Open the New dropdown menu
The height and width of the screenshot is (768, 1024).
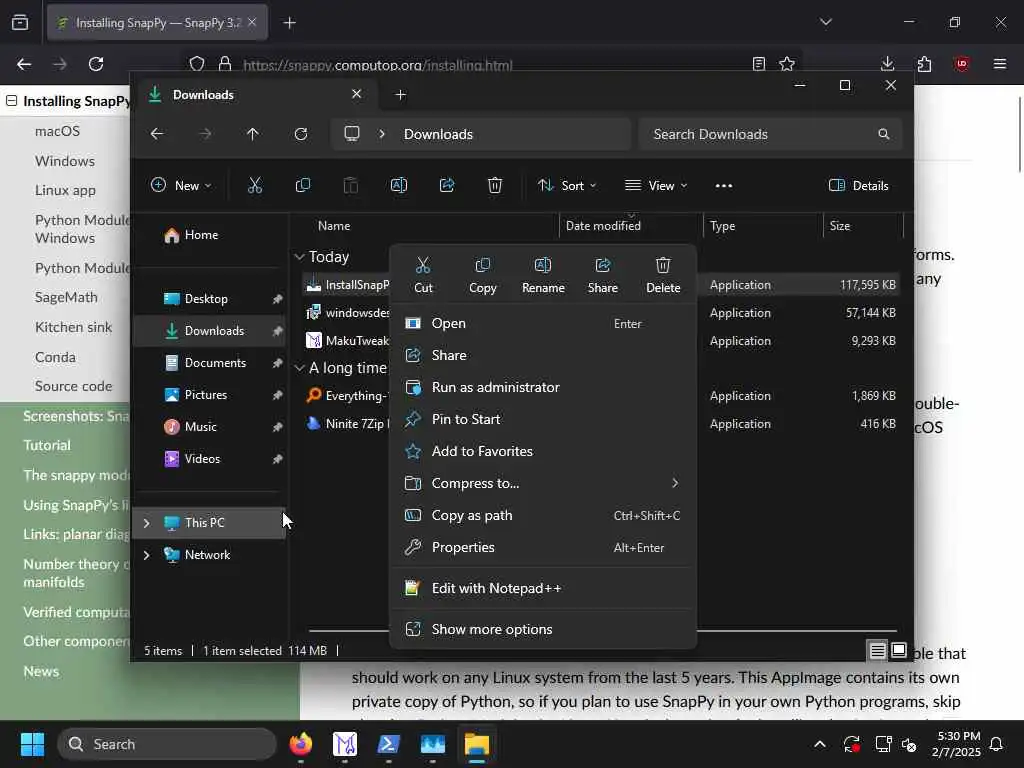[181, 185]
